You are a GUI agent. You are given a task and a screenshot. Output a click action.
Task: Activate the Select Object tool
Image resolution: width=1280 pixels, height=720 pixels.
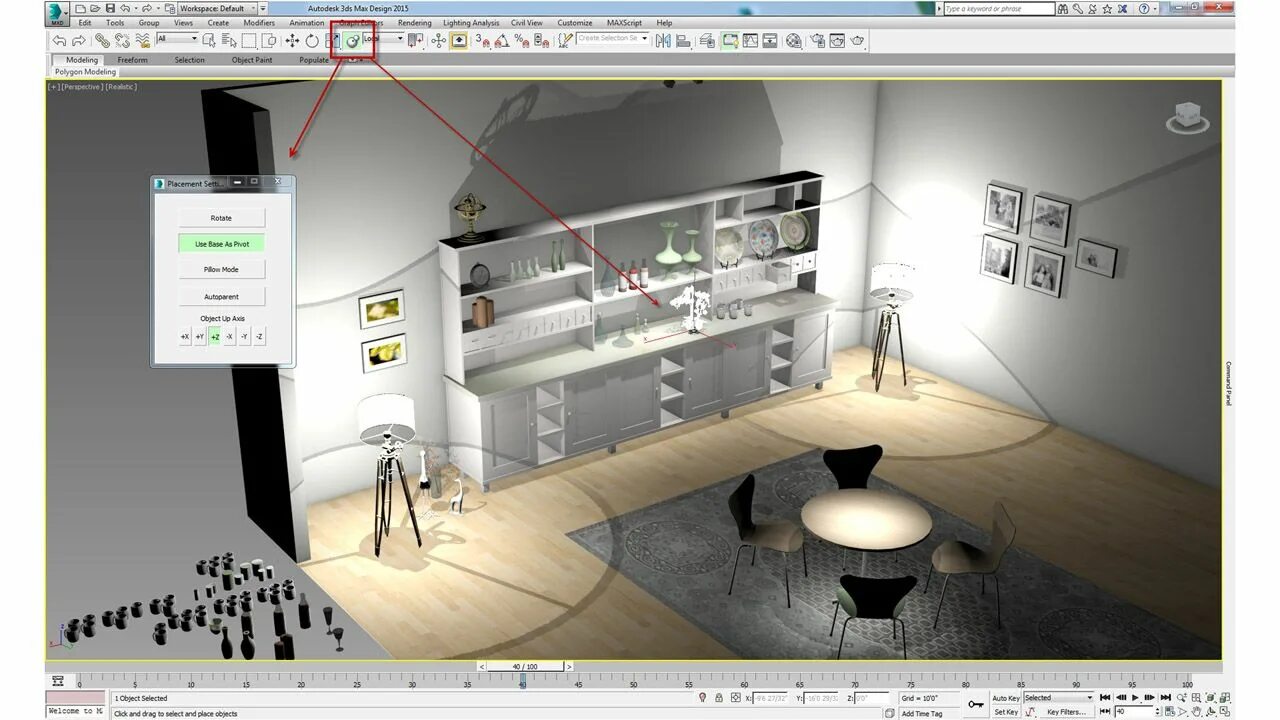[209, 41]
